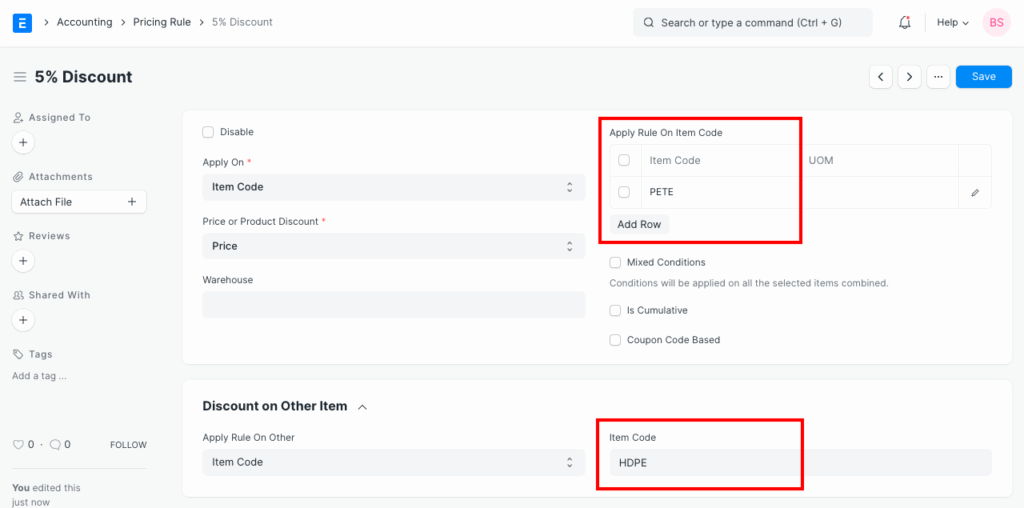Click the ERPNext home logo icon

point(22,22)
